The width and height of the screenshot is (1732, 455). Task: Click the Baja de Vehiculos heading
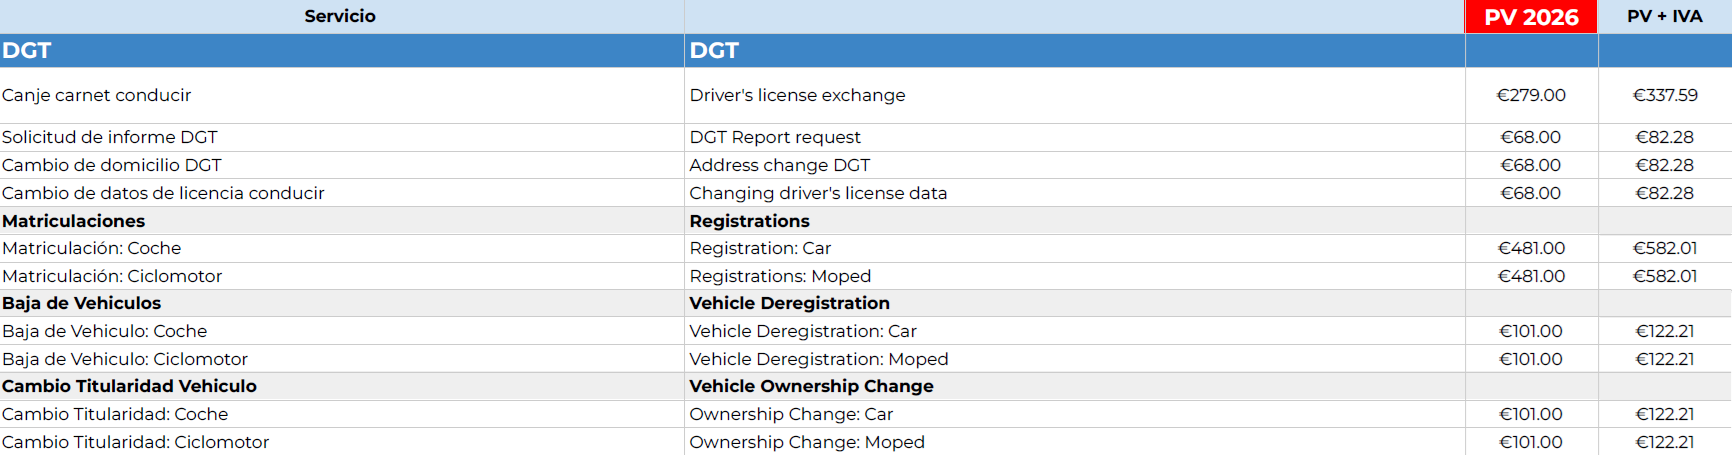pos(82,303)
